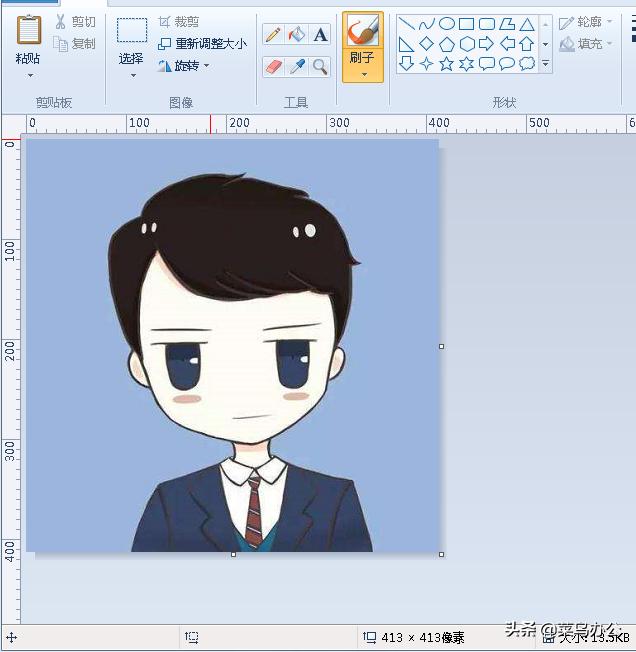Click the Cut (剪切) scissors button
This screenshot has width=636, height=652.
(75, 22)
